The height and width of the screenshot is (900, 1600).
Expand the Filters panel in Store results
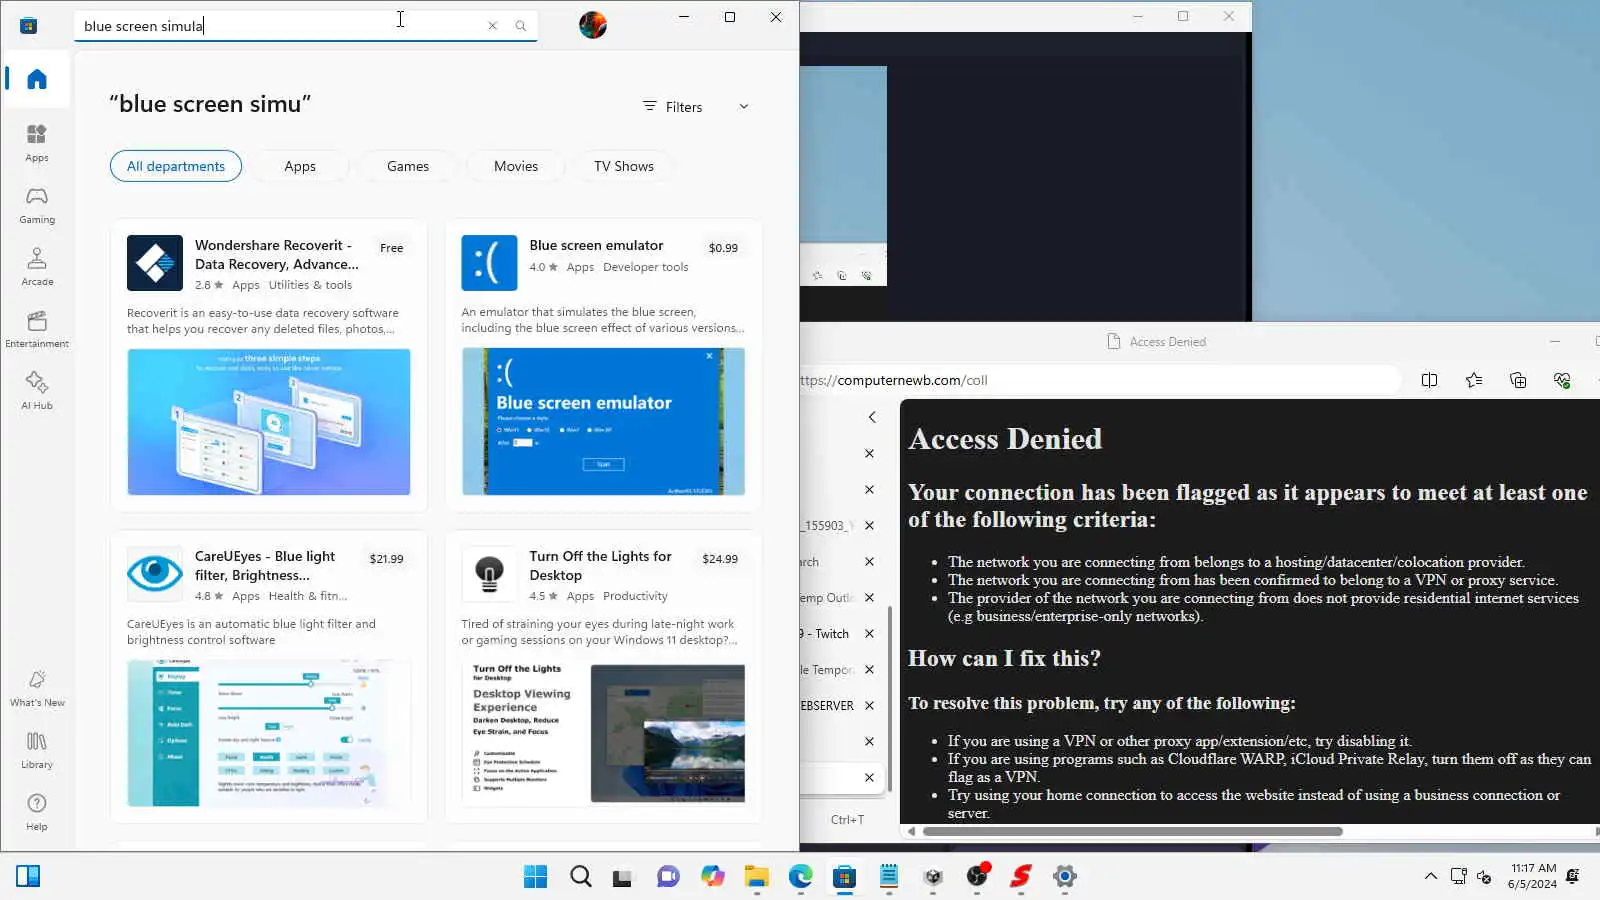coord(695,107)
